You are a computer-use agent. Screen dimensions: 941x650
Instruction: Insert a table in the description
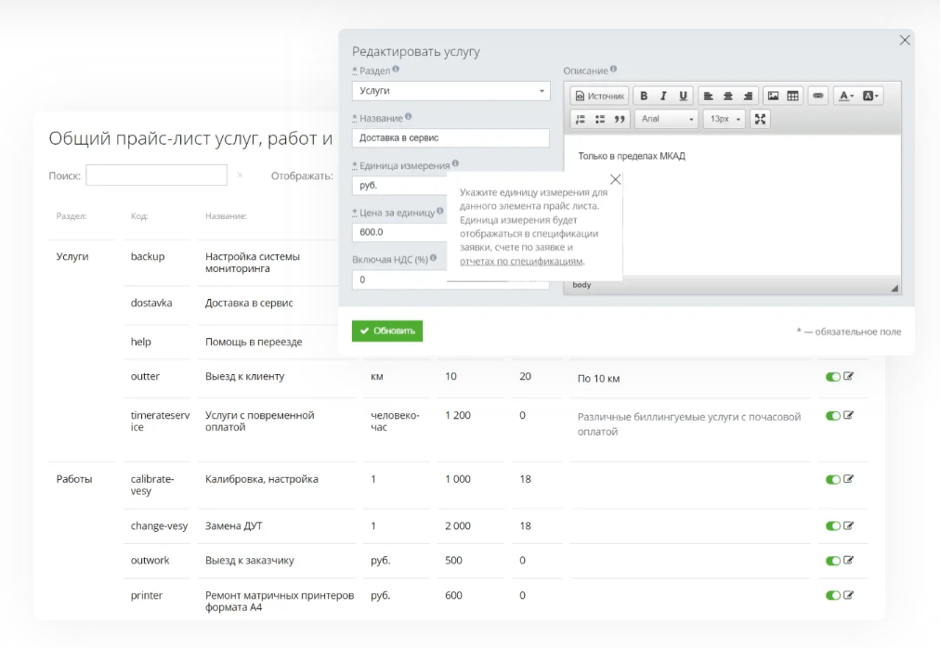pos(793,96)
